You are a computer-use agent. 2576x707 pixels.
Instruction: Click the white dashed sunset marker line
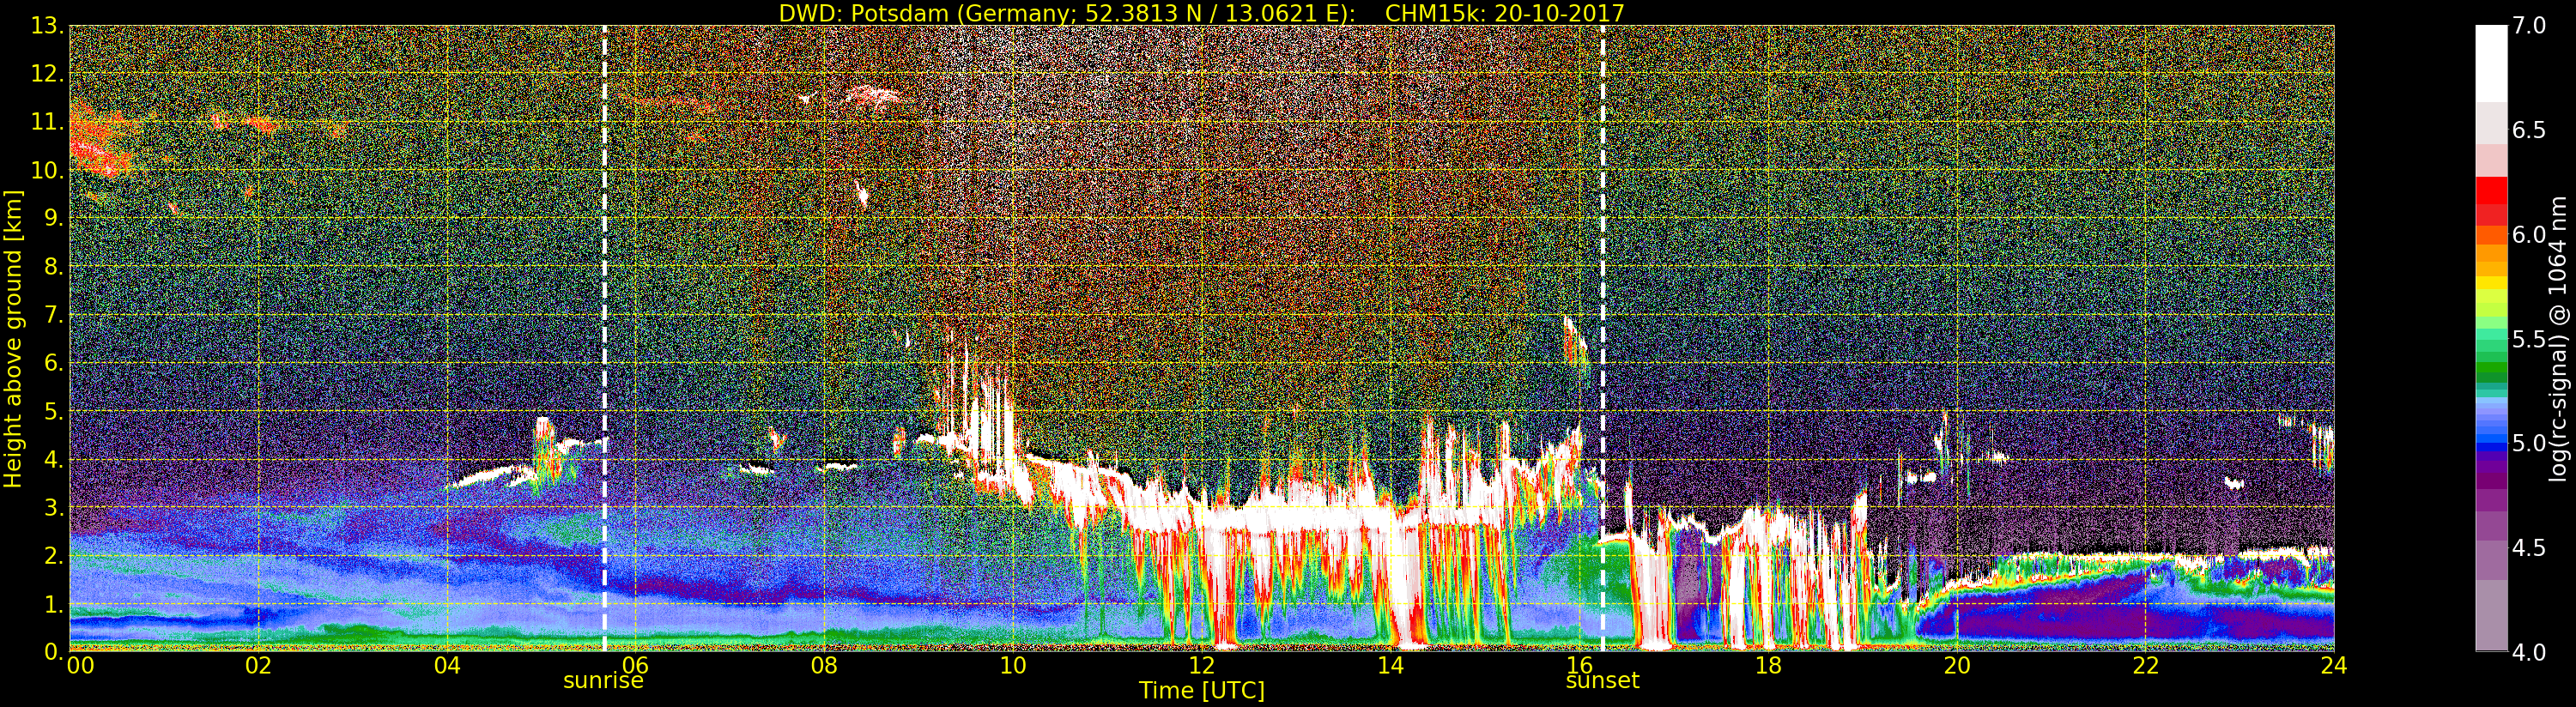[x=1602, y=338]
